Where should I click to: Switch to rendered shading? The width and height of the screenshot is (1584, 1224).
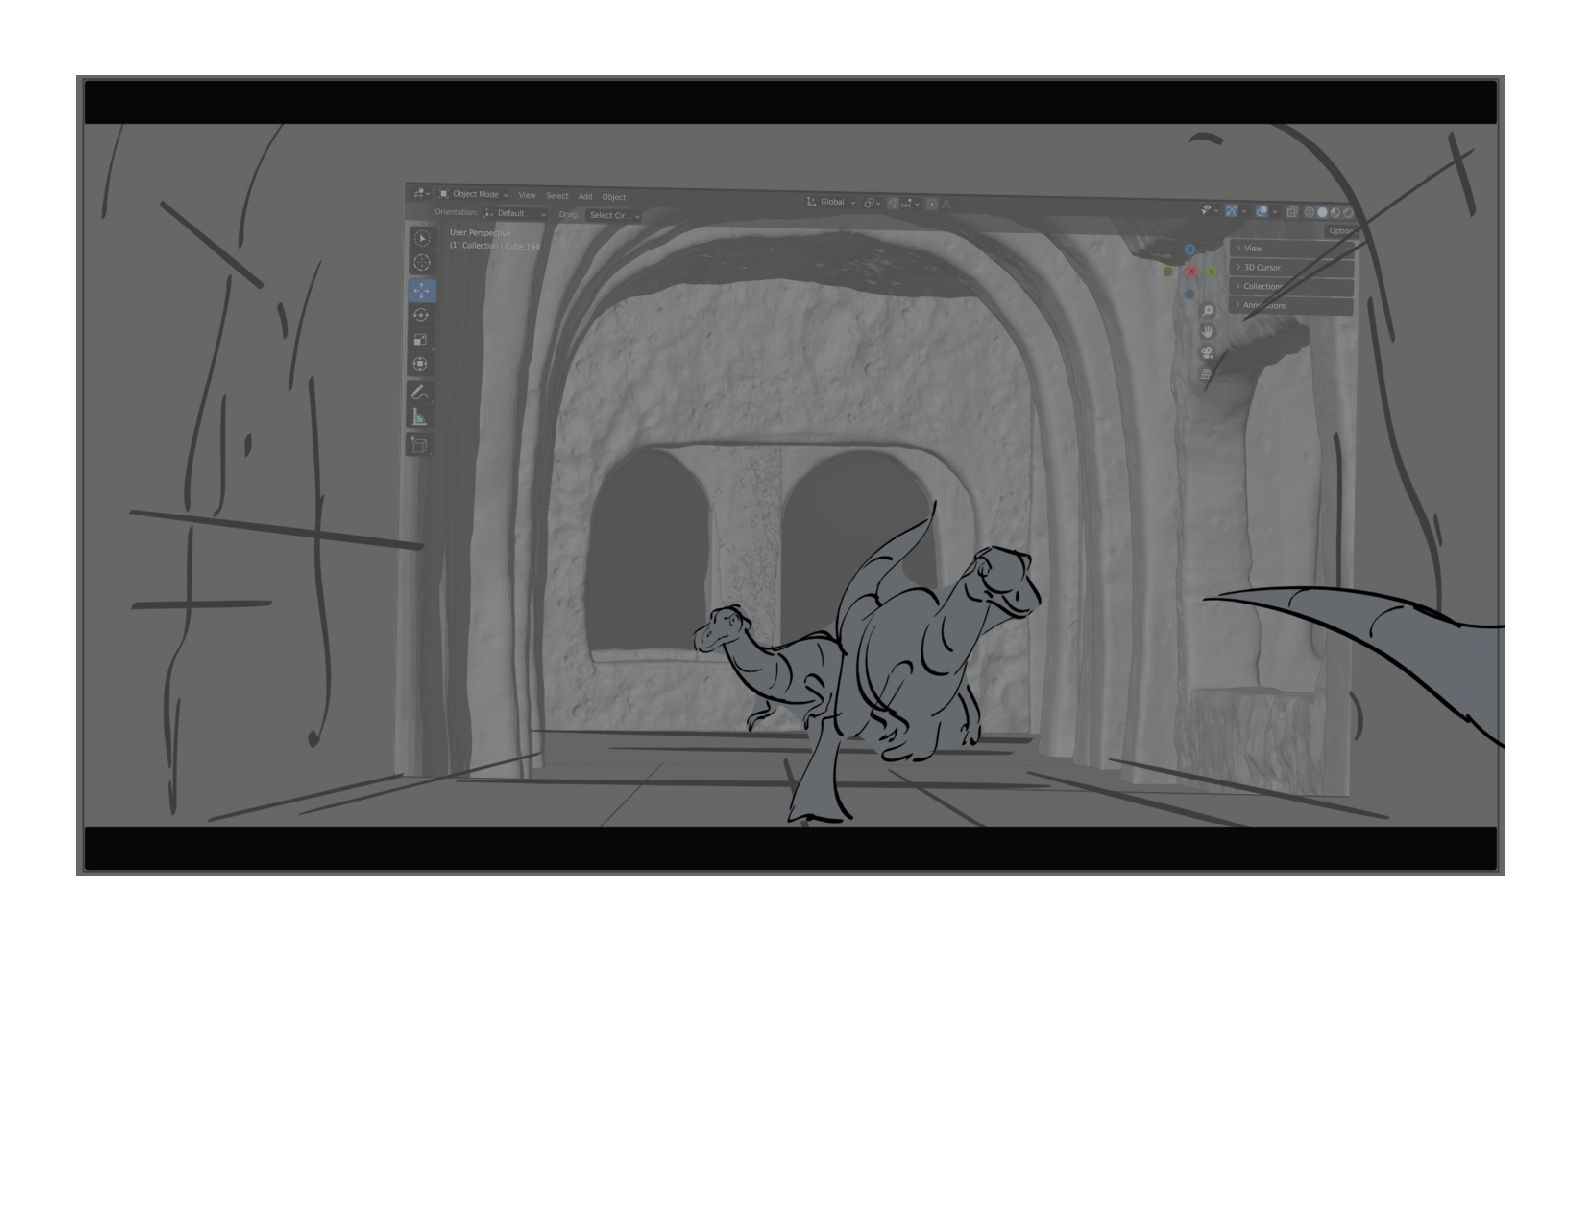[1347, 213]
